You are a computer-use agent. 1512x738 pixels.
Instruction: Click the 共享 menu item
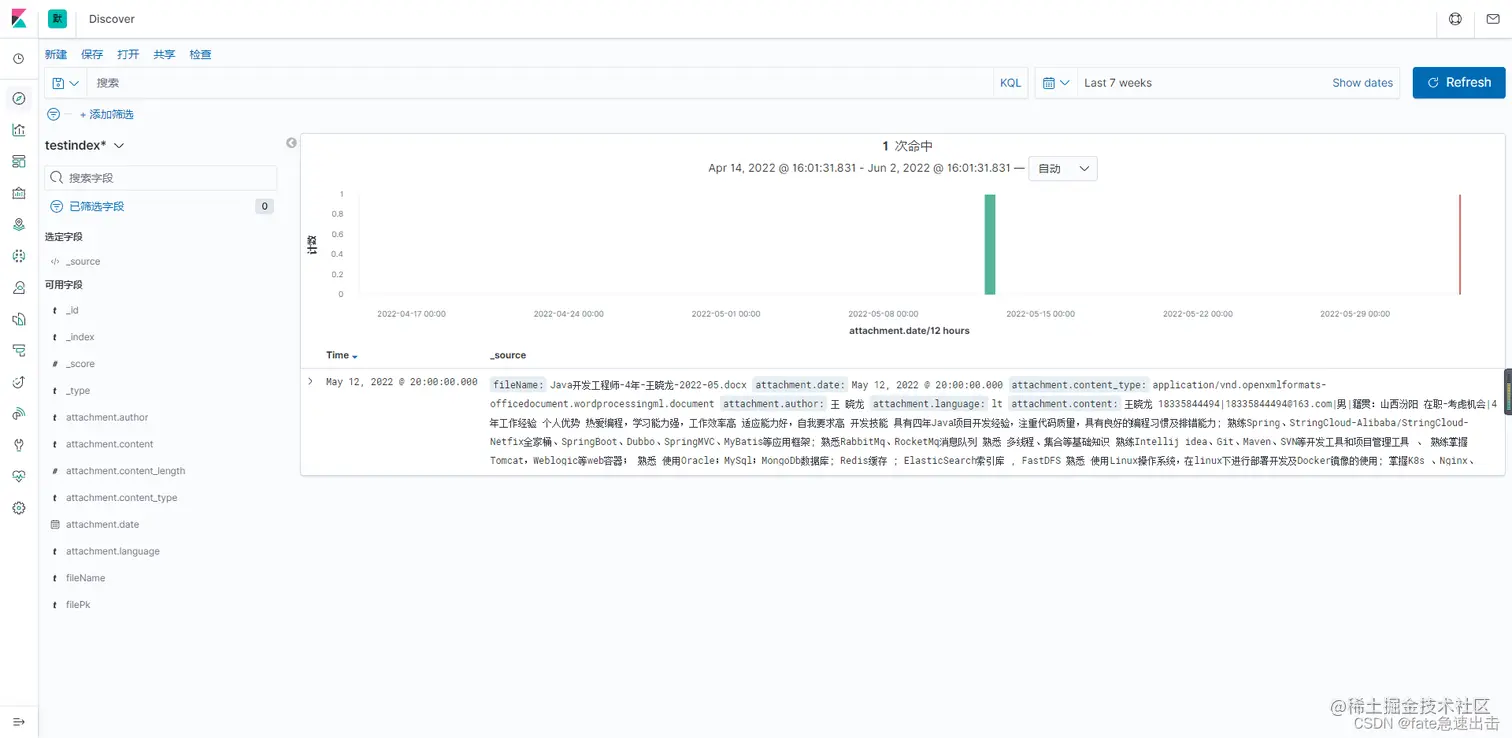pyautogui.click(x=164, y=54)
